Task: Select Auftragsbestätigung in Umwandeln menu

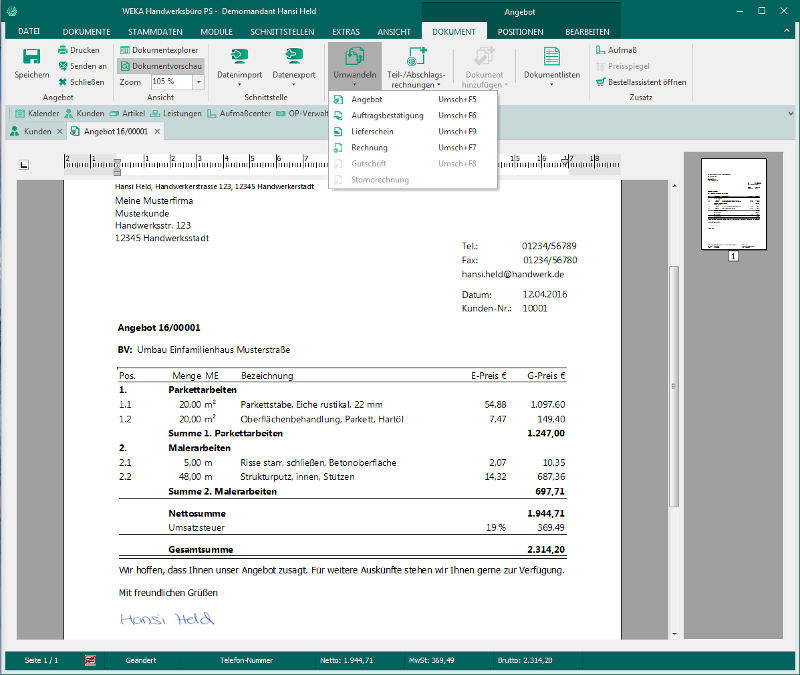Action: [x=413, y=115]
